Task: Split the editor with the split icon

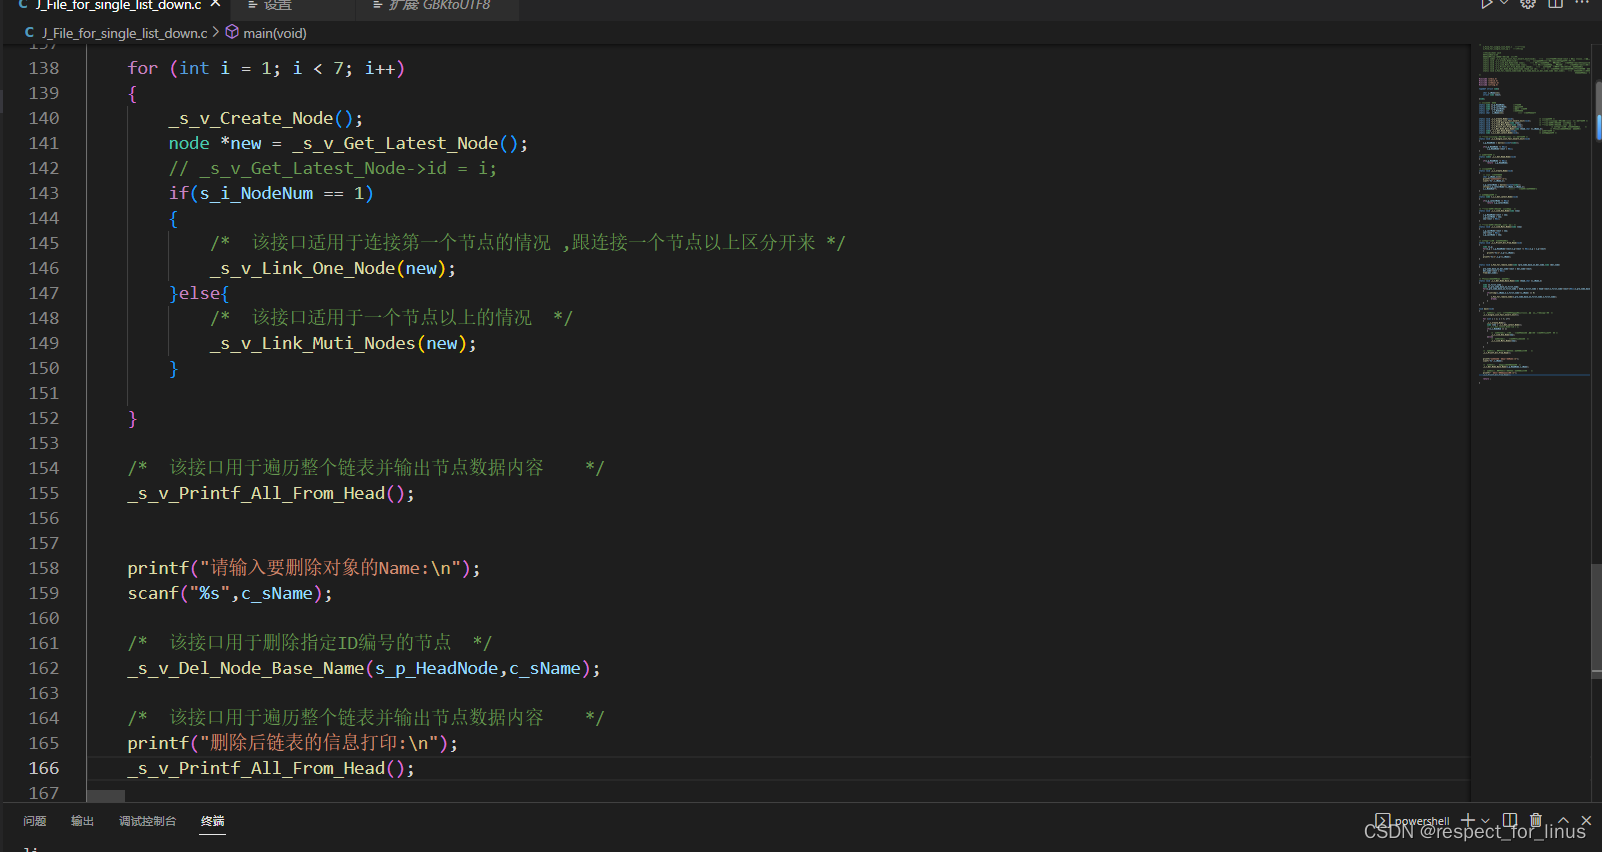Action: coord(1555,4)
